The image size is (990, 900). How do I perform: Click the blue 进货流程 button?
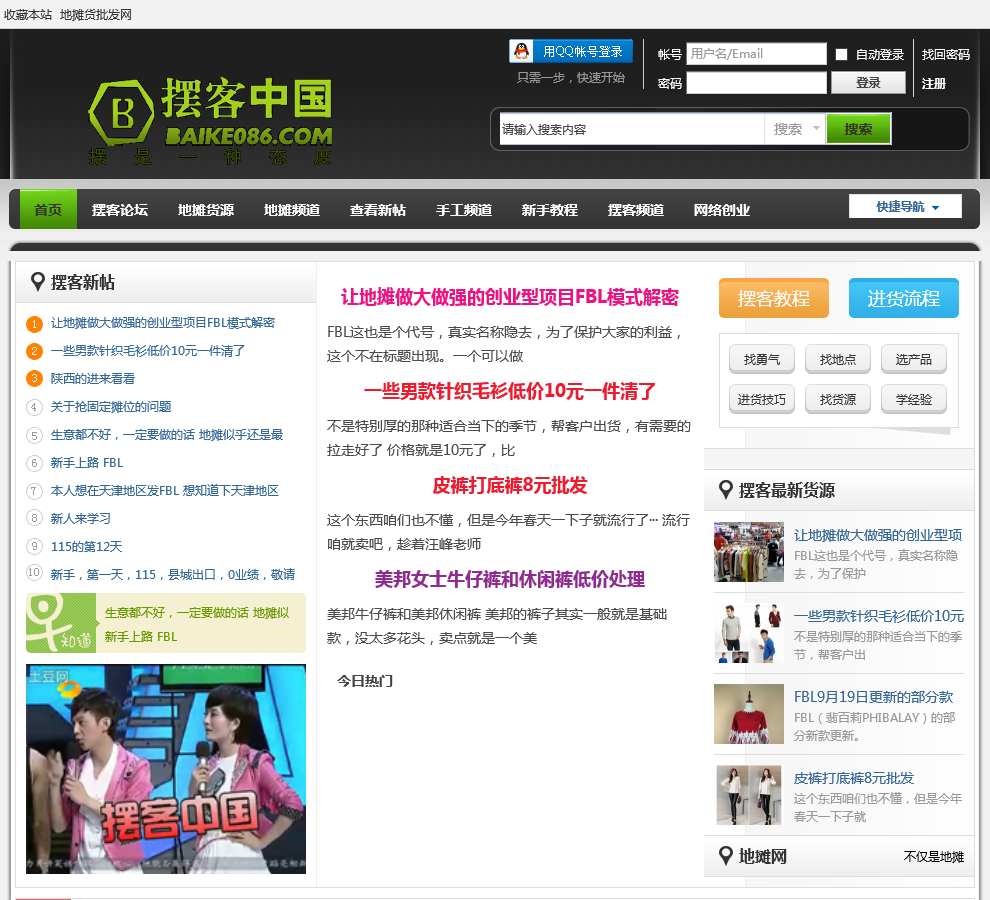pyautogui.click(x=904, y=298)
